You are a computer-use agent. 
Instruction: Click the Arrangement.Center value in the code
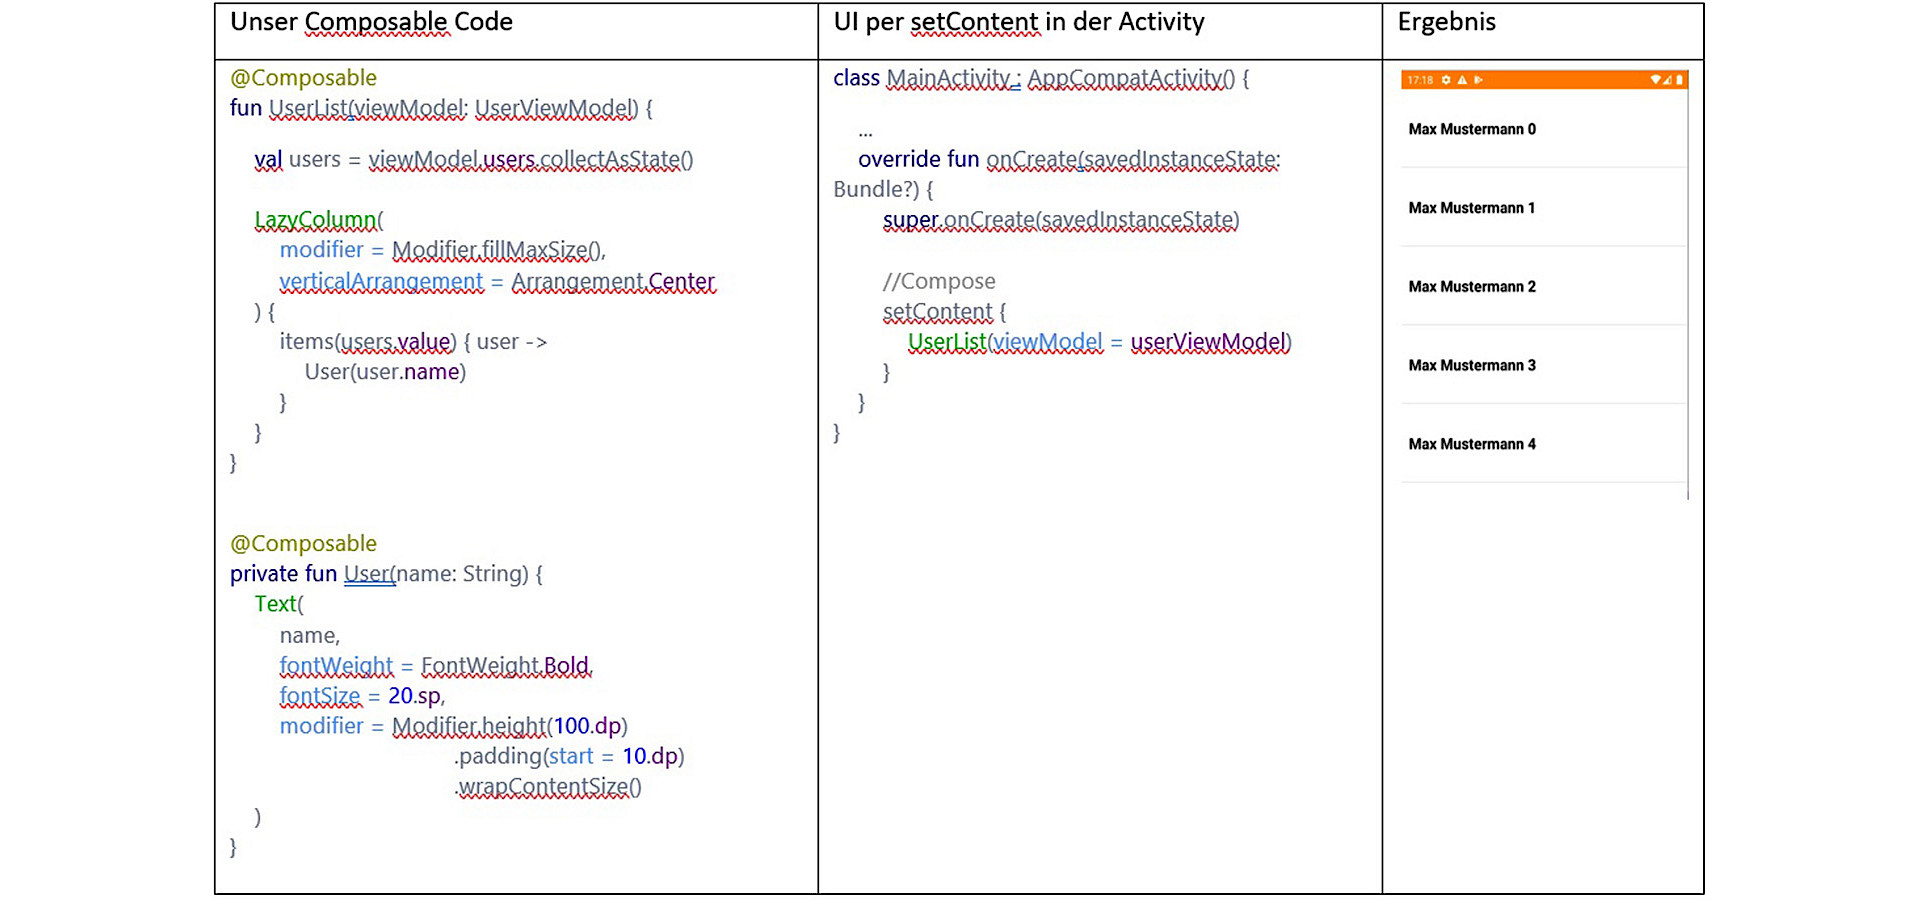coord(613,281)
